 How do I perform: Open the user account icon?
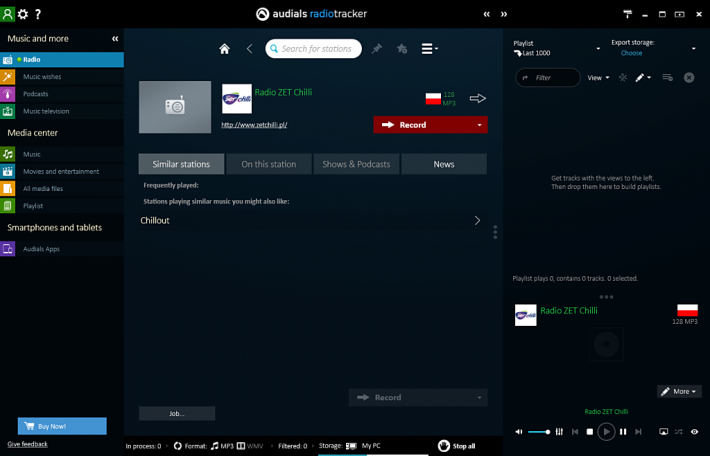[7, 14]
